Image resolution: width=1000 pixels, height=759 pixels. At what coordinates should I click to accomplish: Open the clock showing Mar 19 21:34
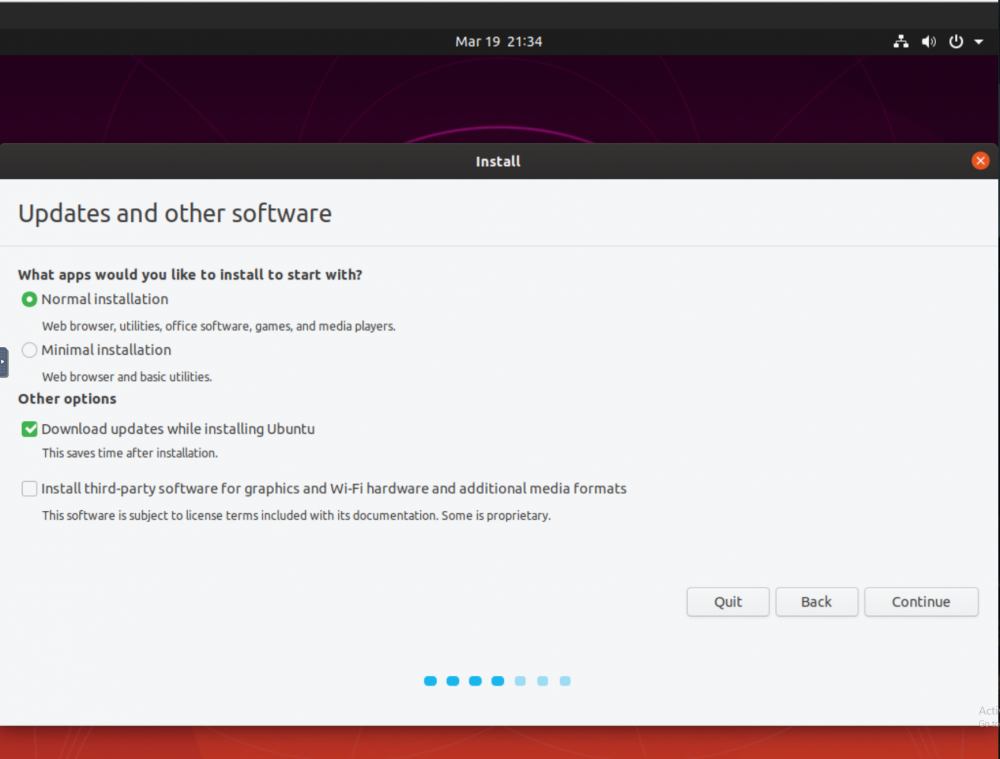pos(498,41)
